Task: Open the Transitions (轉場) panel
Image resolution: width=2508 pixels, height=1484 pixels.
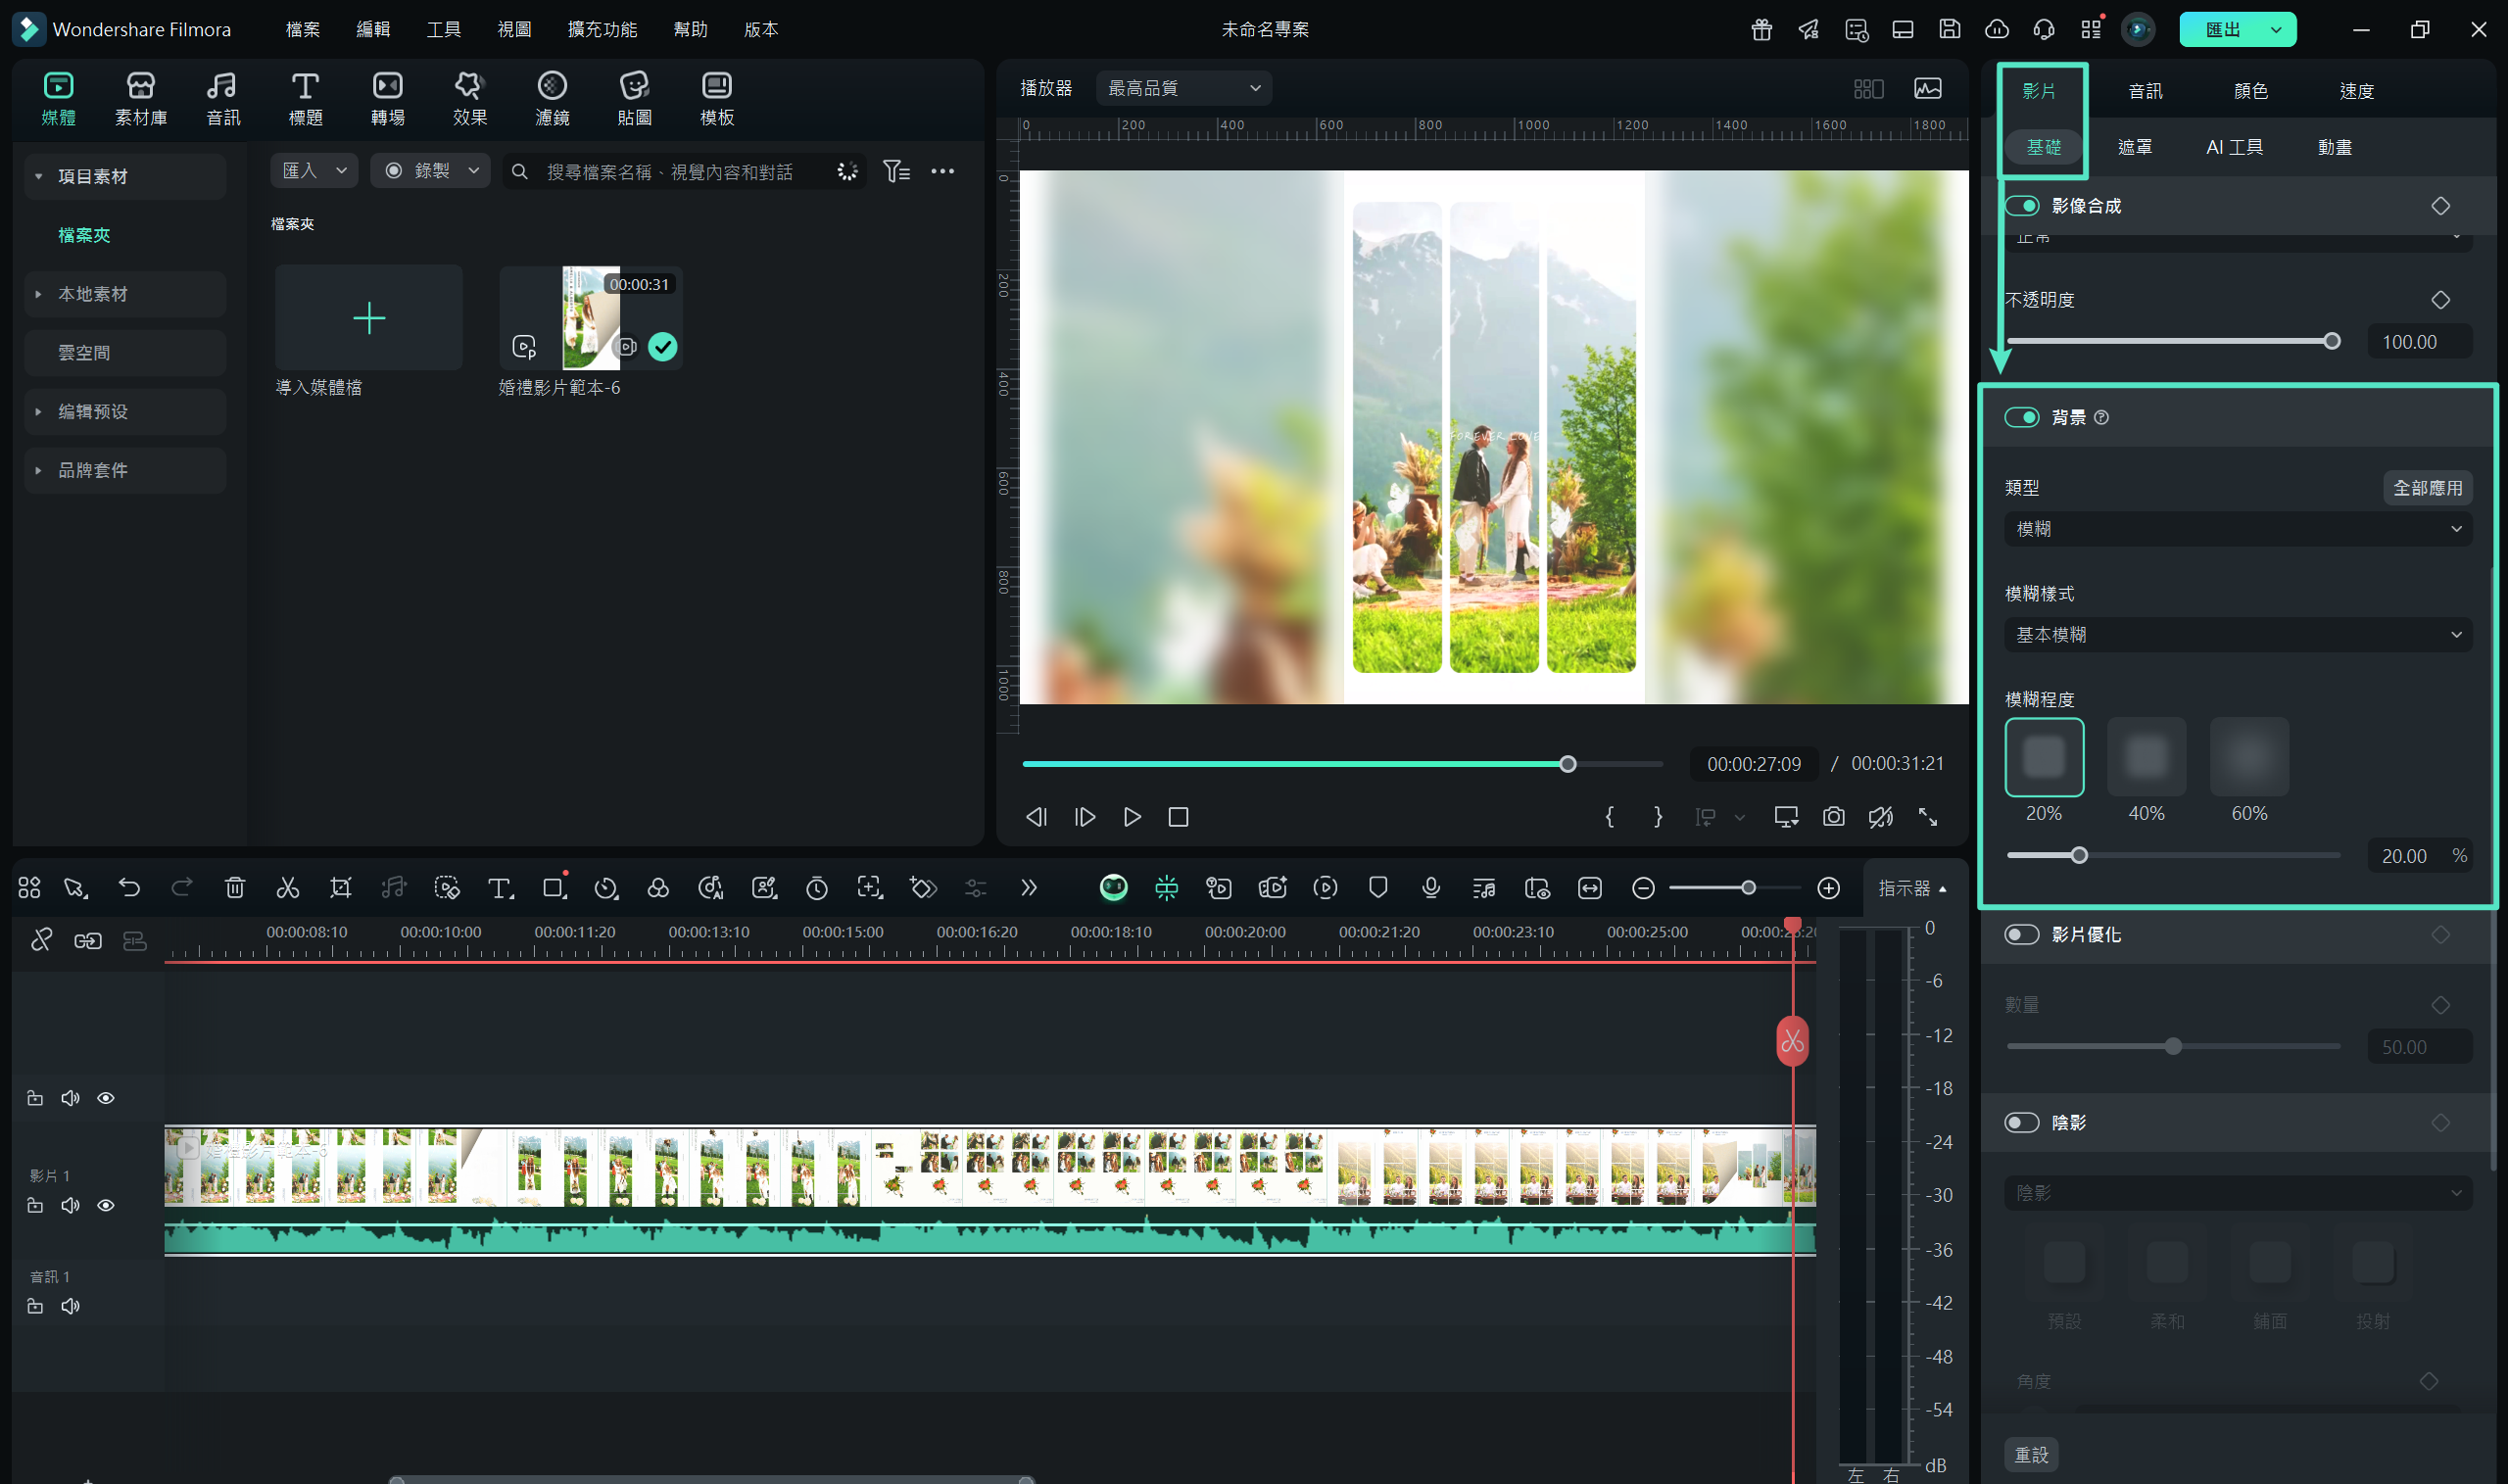Action: pos(387,98)
